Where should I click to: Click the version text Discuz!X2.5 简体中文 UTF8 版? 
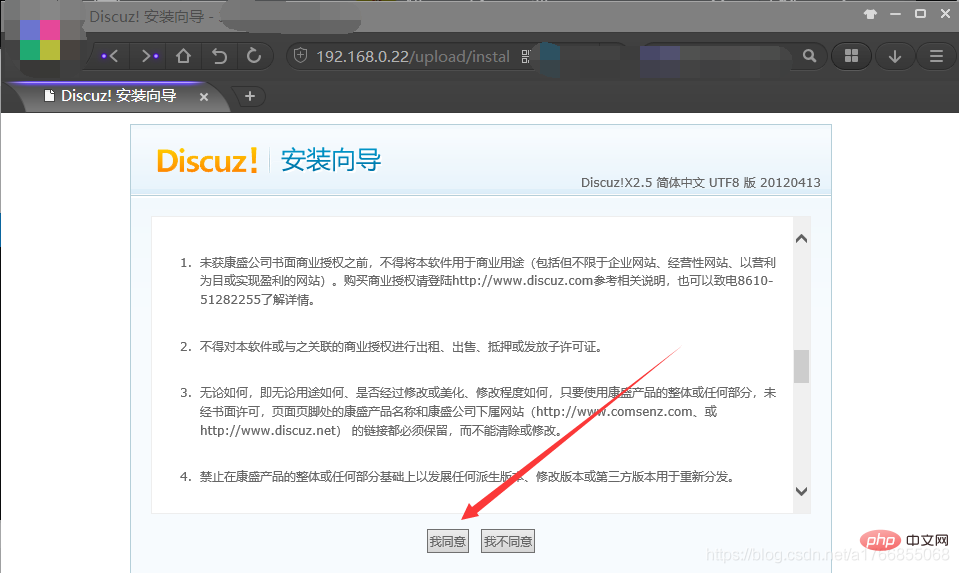pos(700,182)
